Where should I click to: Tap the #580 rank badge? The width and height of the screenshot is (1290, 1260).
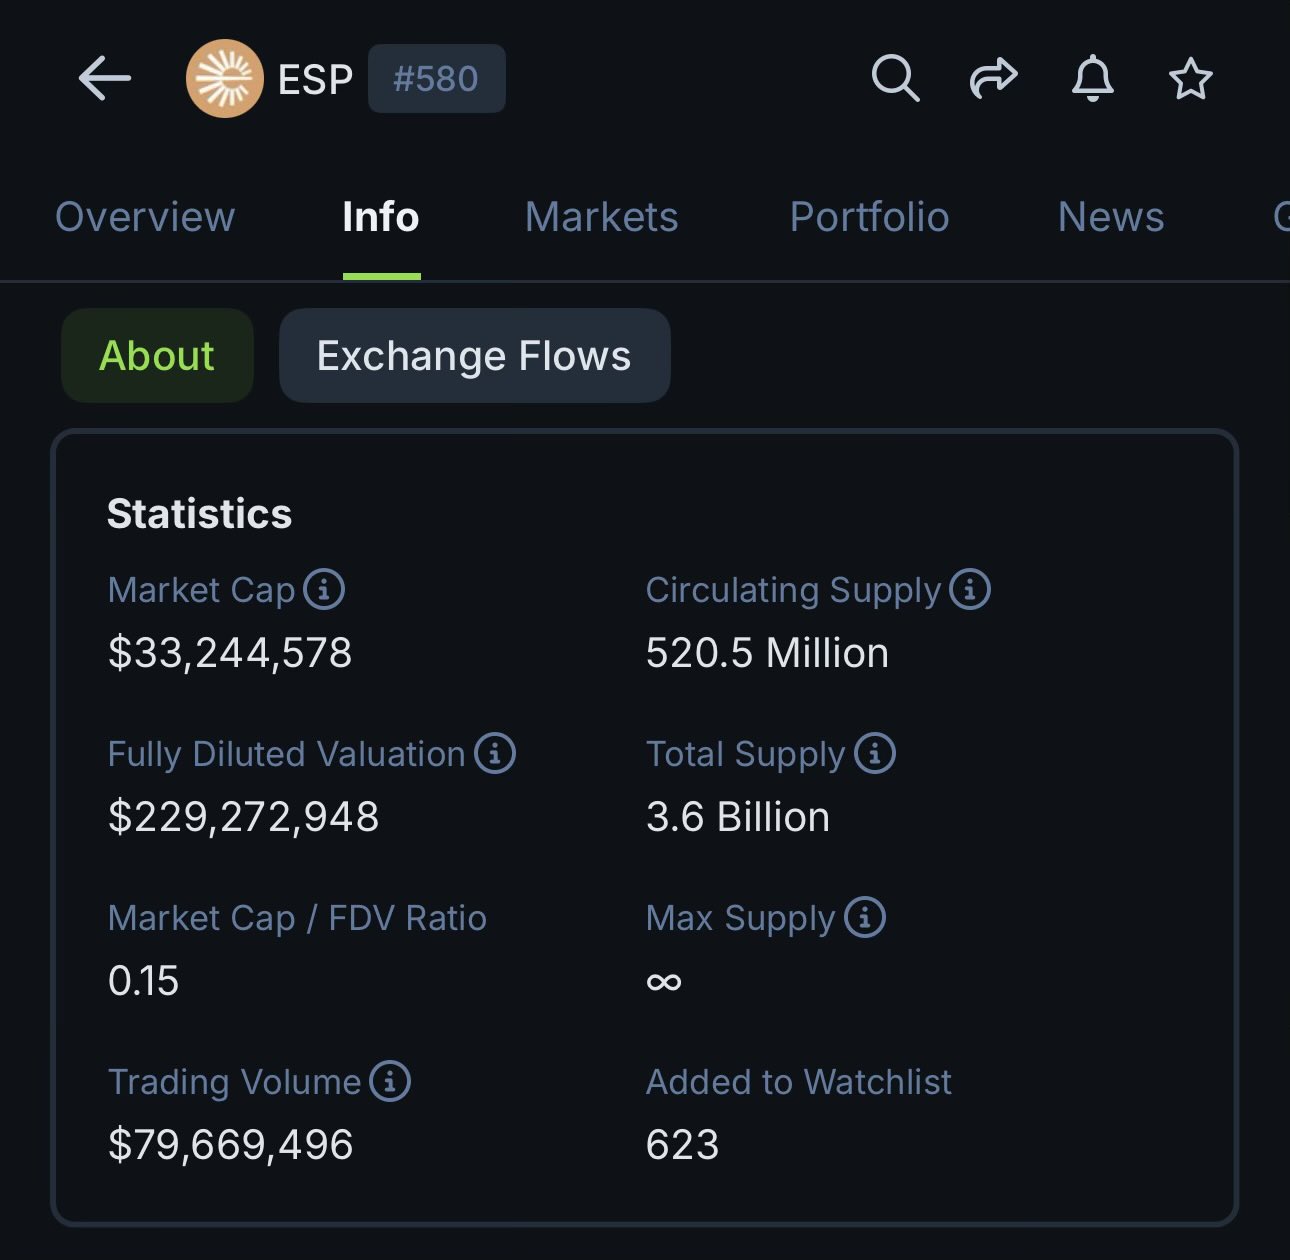[436, 79]
